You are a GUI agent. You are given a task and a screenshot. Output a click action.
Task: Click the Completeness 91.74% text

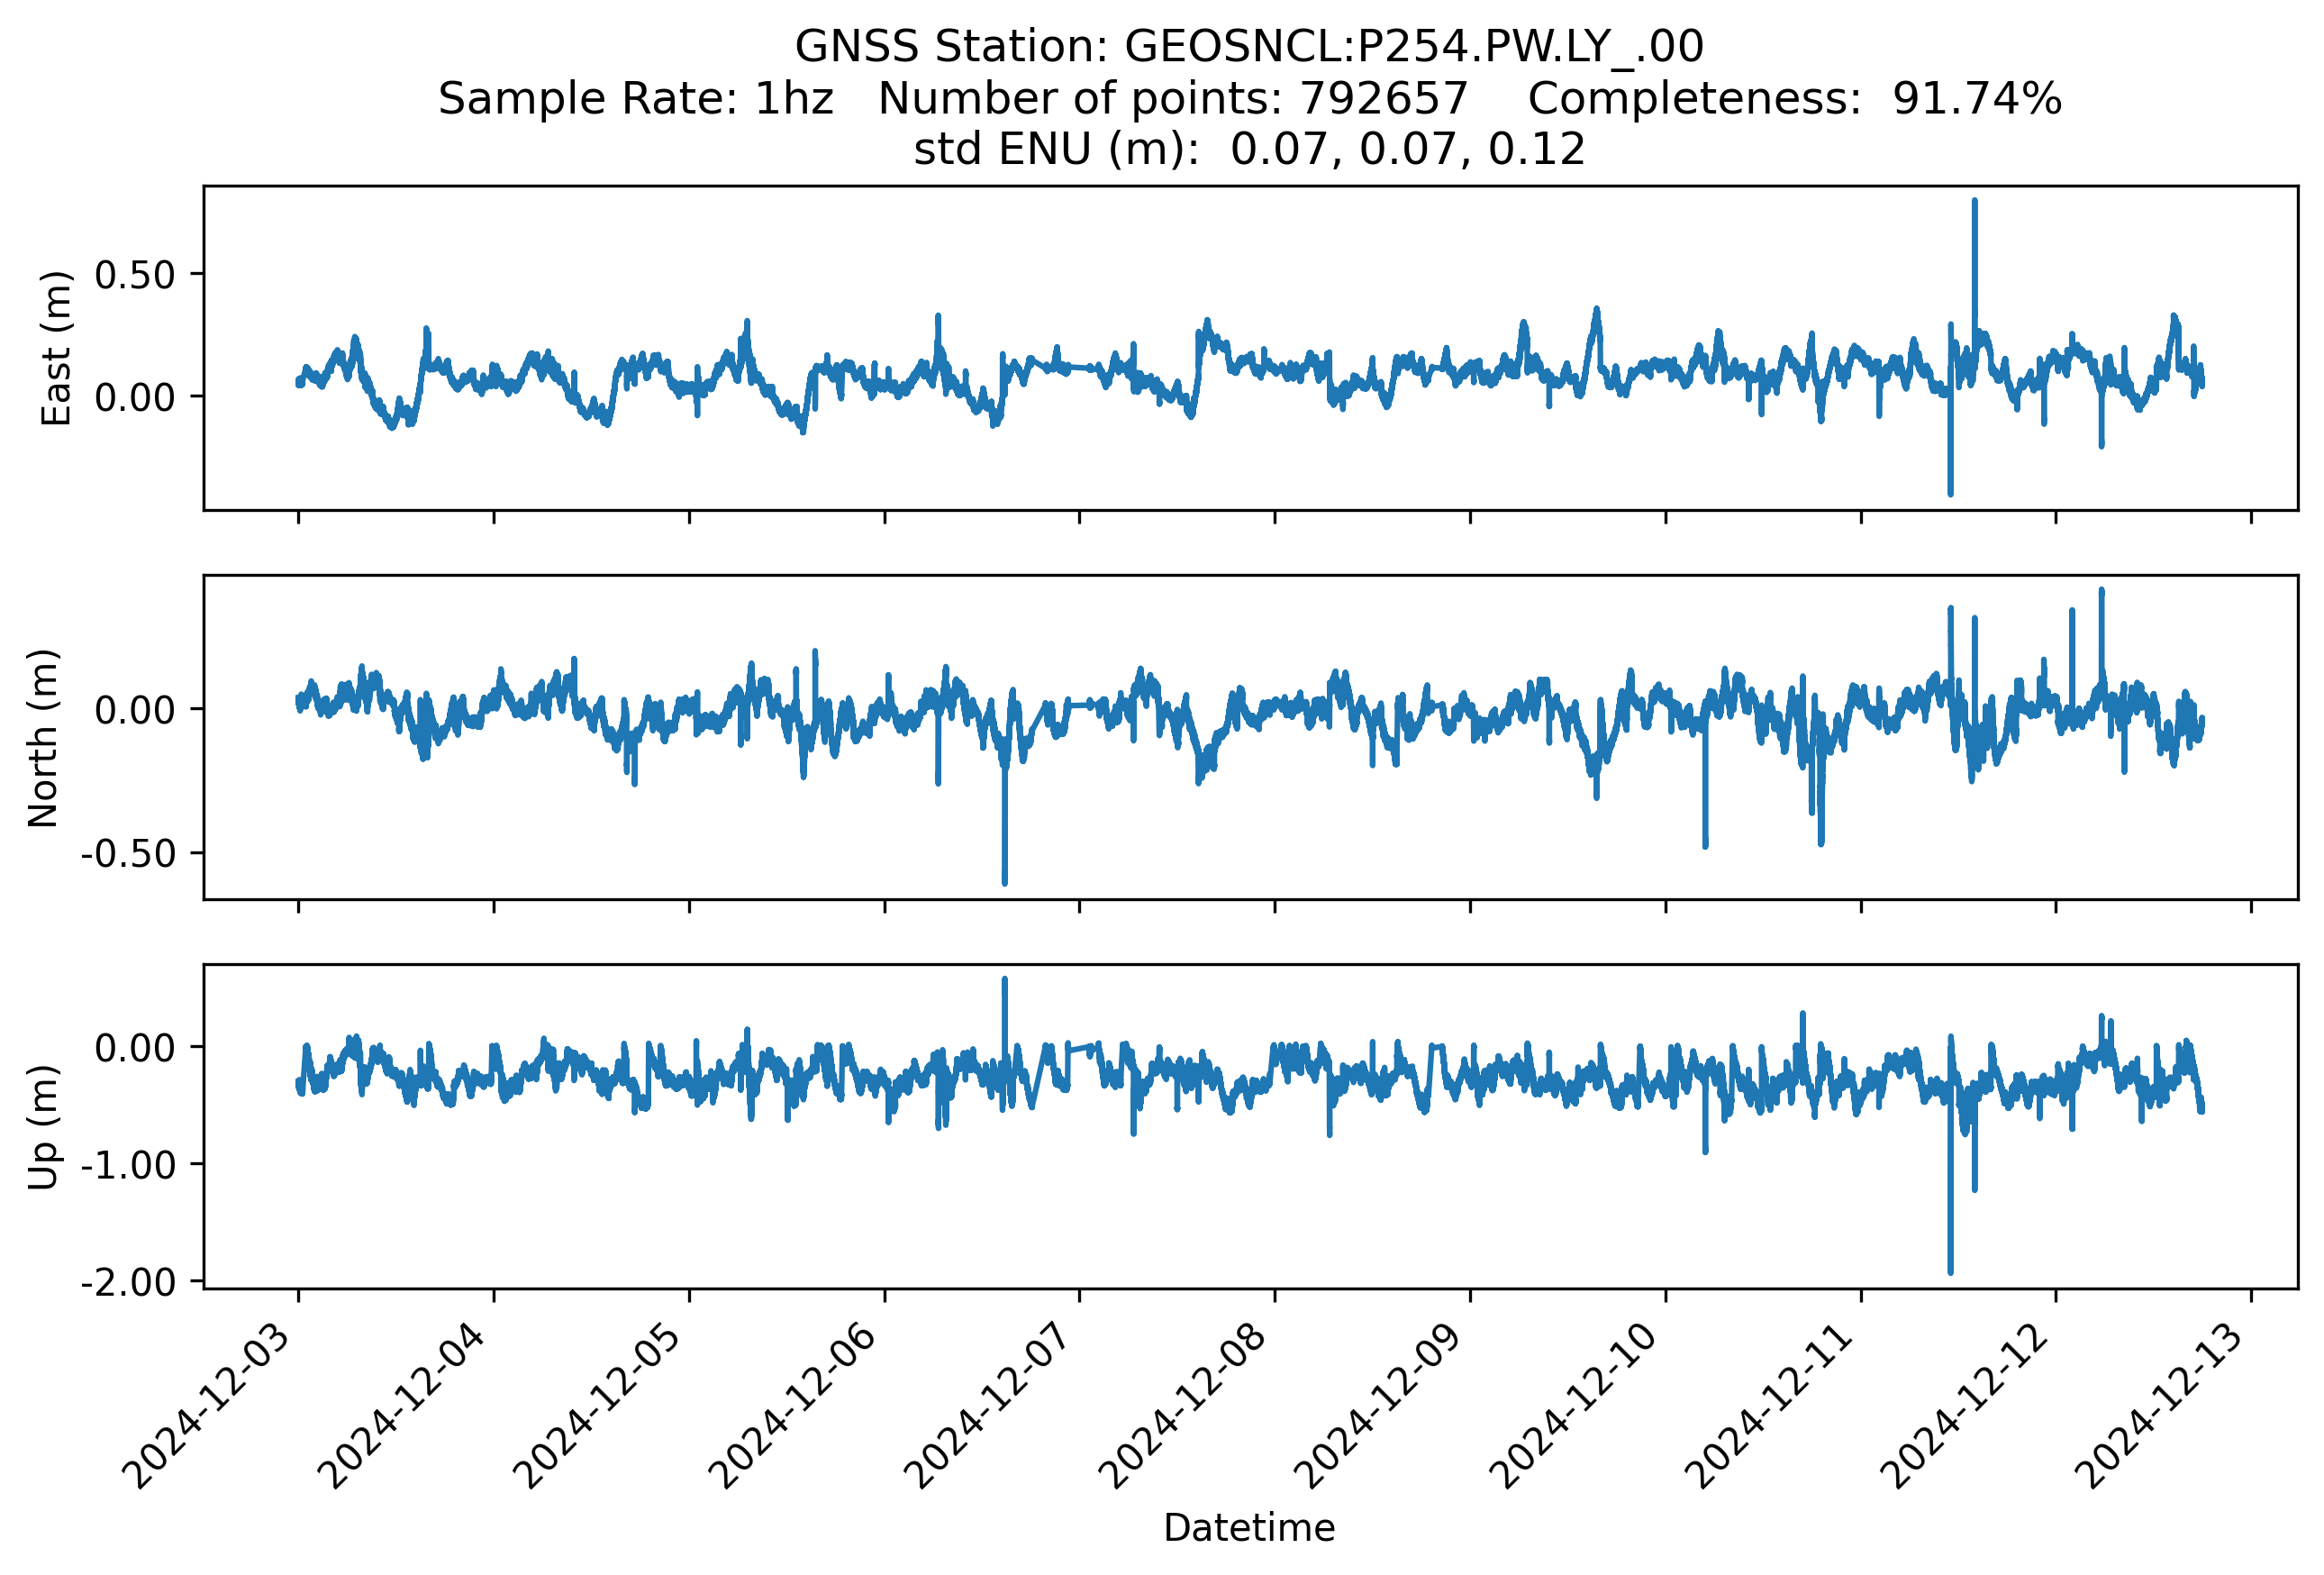coord(1794,99)
